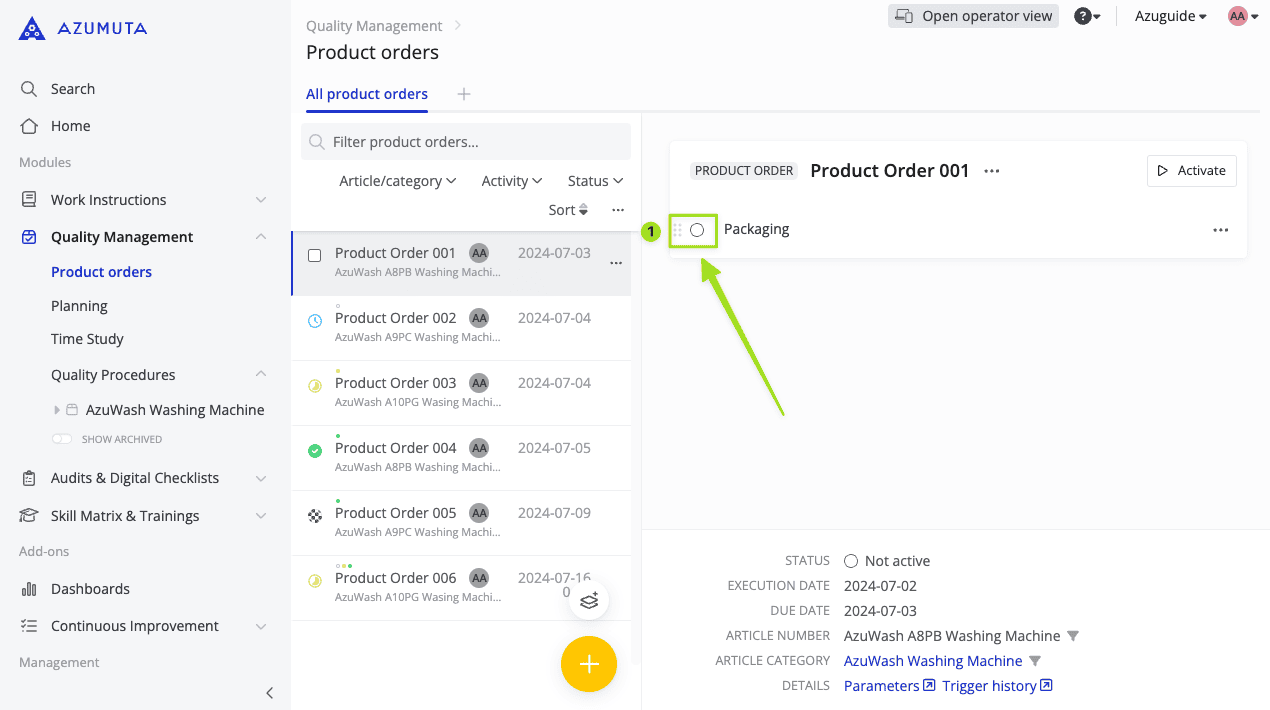Open the Dashboards add-on icon

point(29,588)
